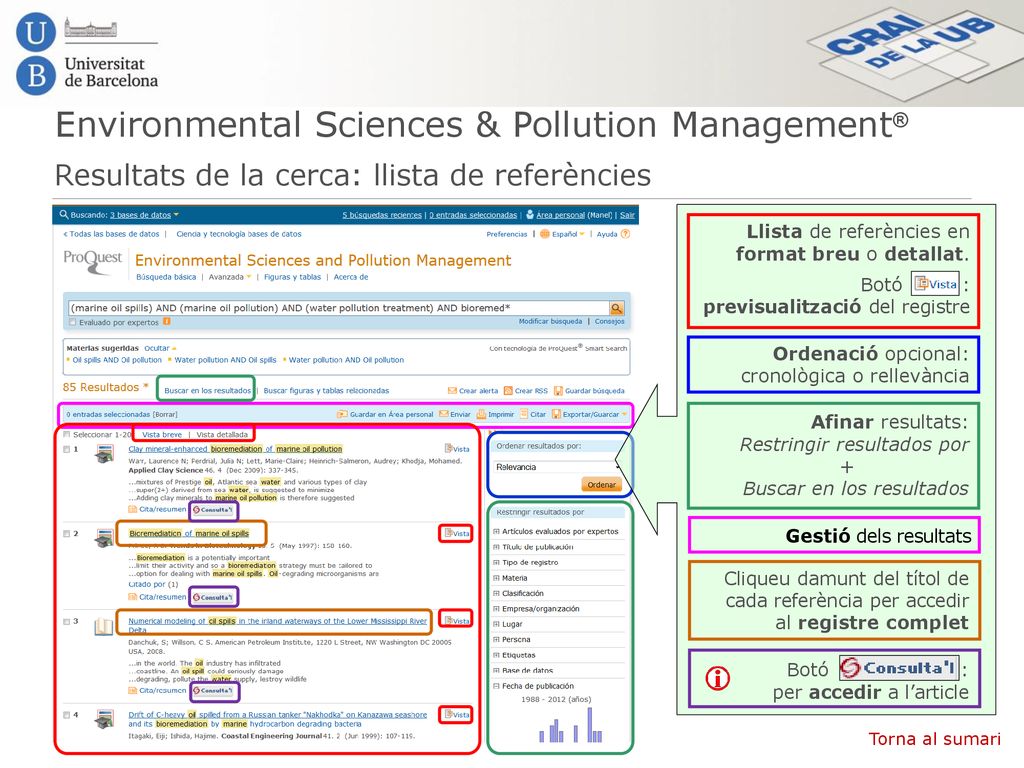Screen dimensions: 1024x768
Task: Click the Consulta'l button under result 3
Action: coord(213,690)
